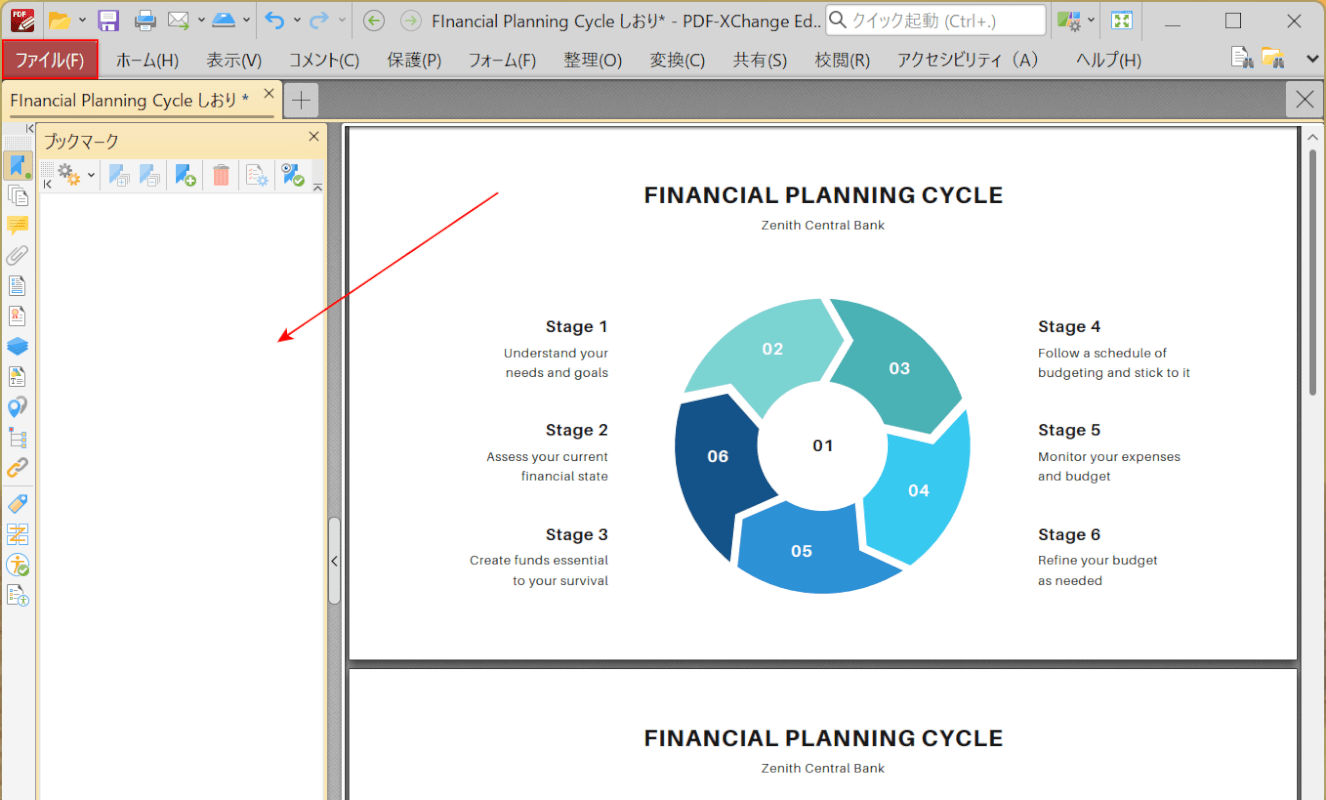
Task: Open the 変換(C) tab
Action: coord(677,60)
